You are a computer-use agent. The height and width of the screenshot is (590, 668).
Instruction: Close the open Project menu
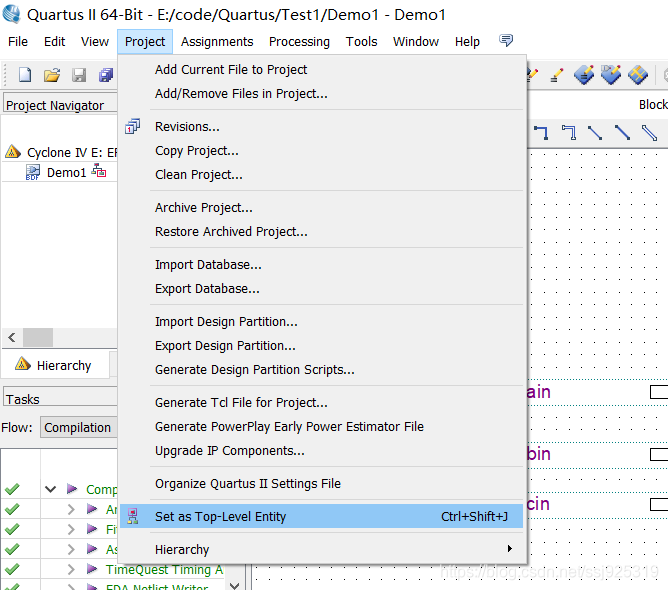pos(145,42)
